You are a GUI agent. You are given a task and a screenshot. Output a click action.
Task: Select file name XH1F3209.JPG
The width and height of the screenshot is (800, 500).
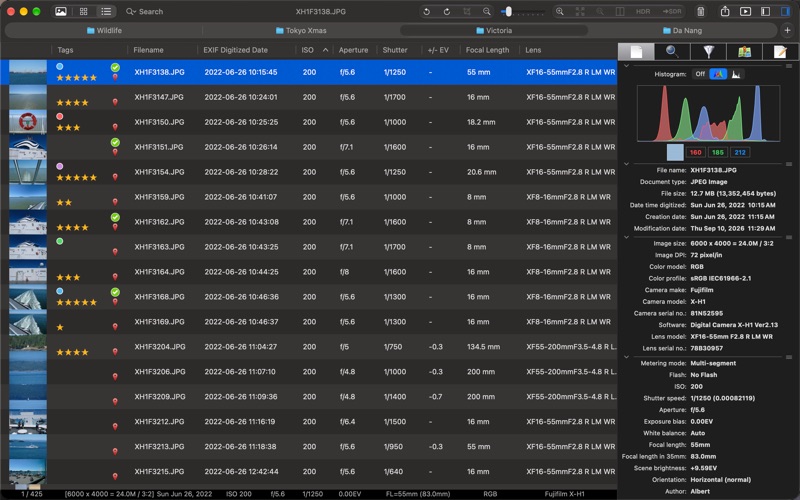[x=160, y=396]
